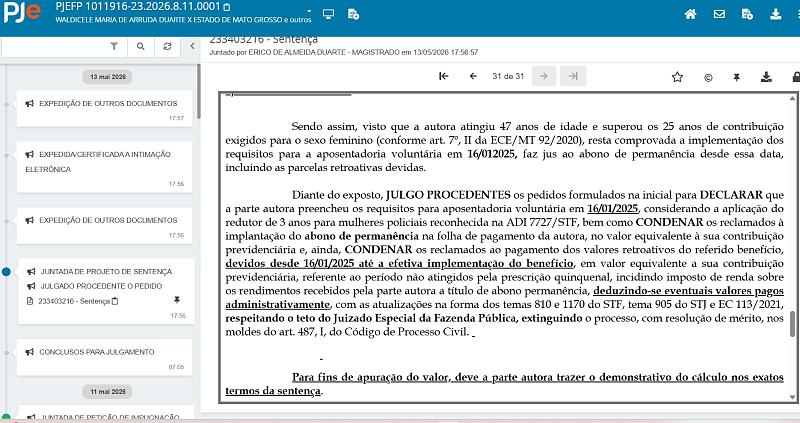Open the document settings icon beside monitor icon

pos(353,14)
